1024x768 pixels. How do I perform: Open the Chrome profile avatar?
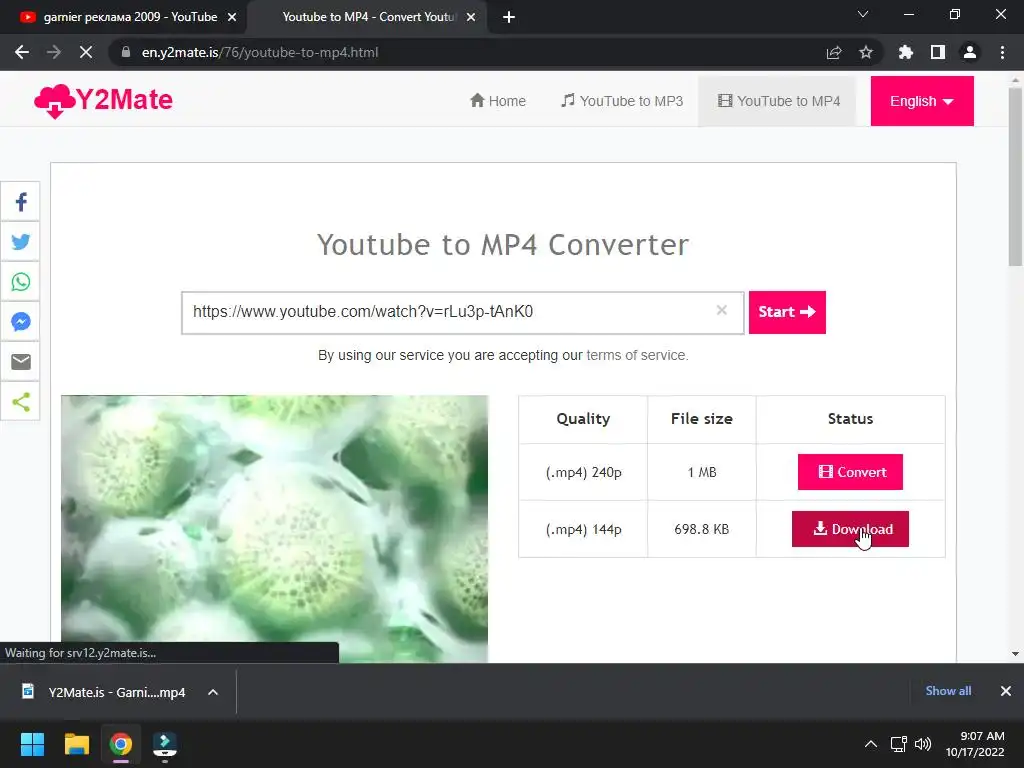[x=970, y=52]
